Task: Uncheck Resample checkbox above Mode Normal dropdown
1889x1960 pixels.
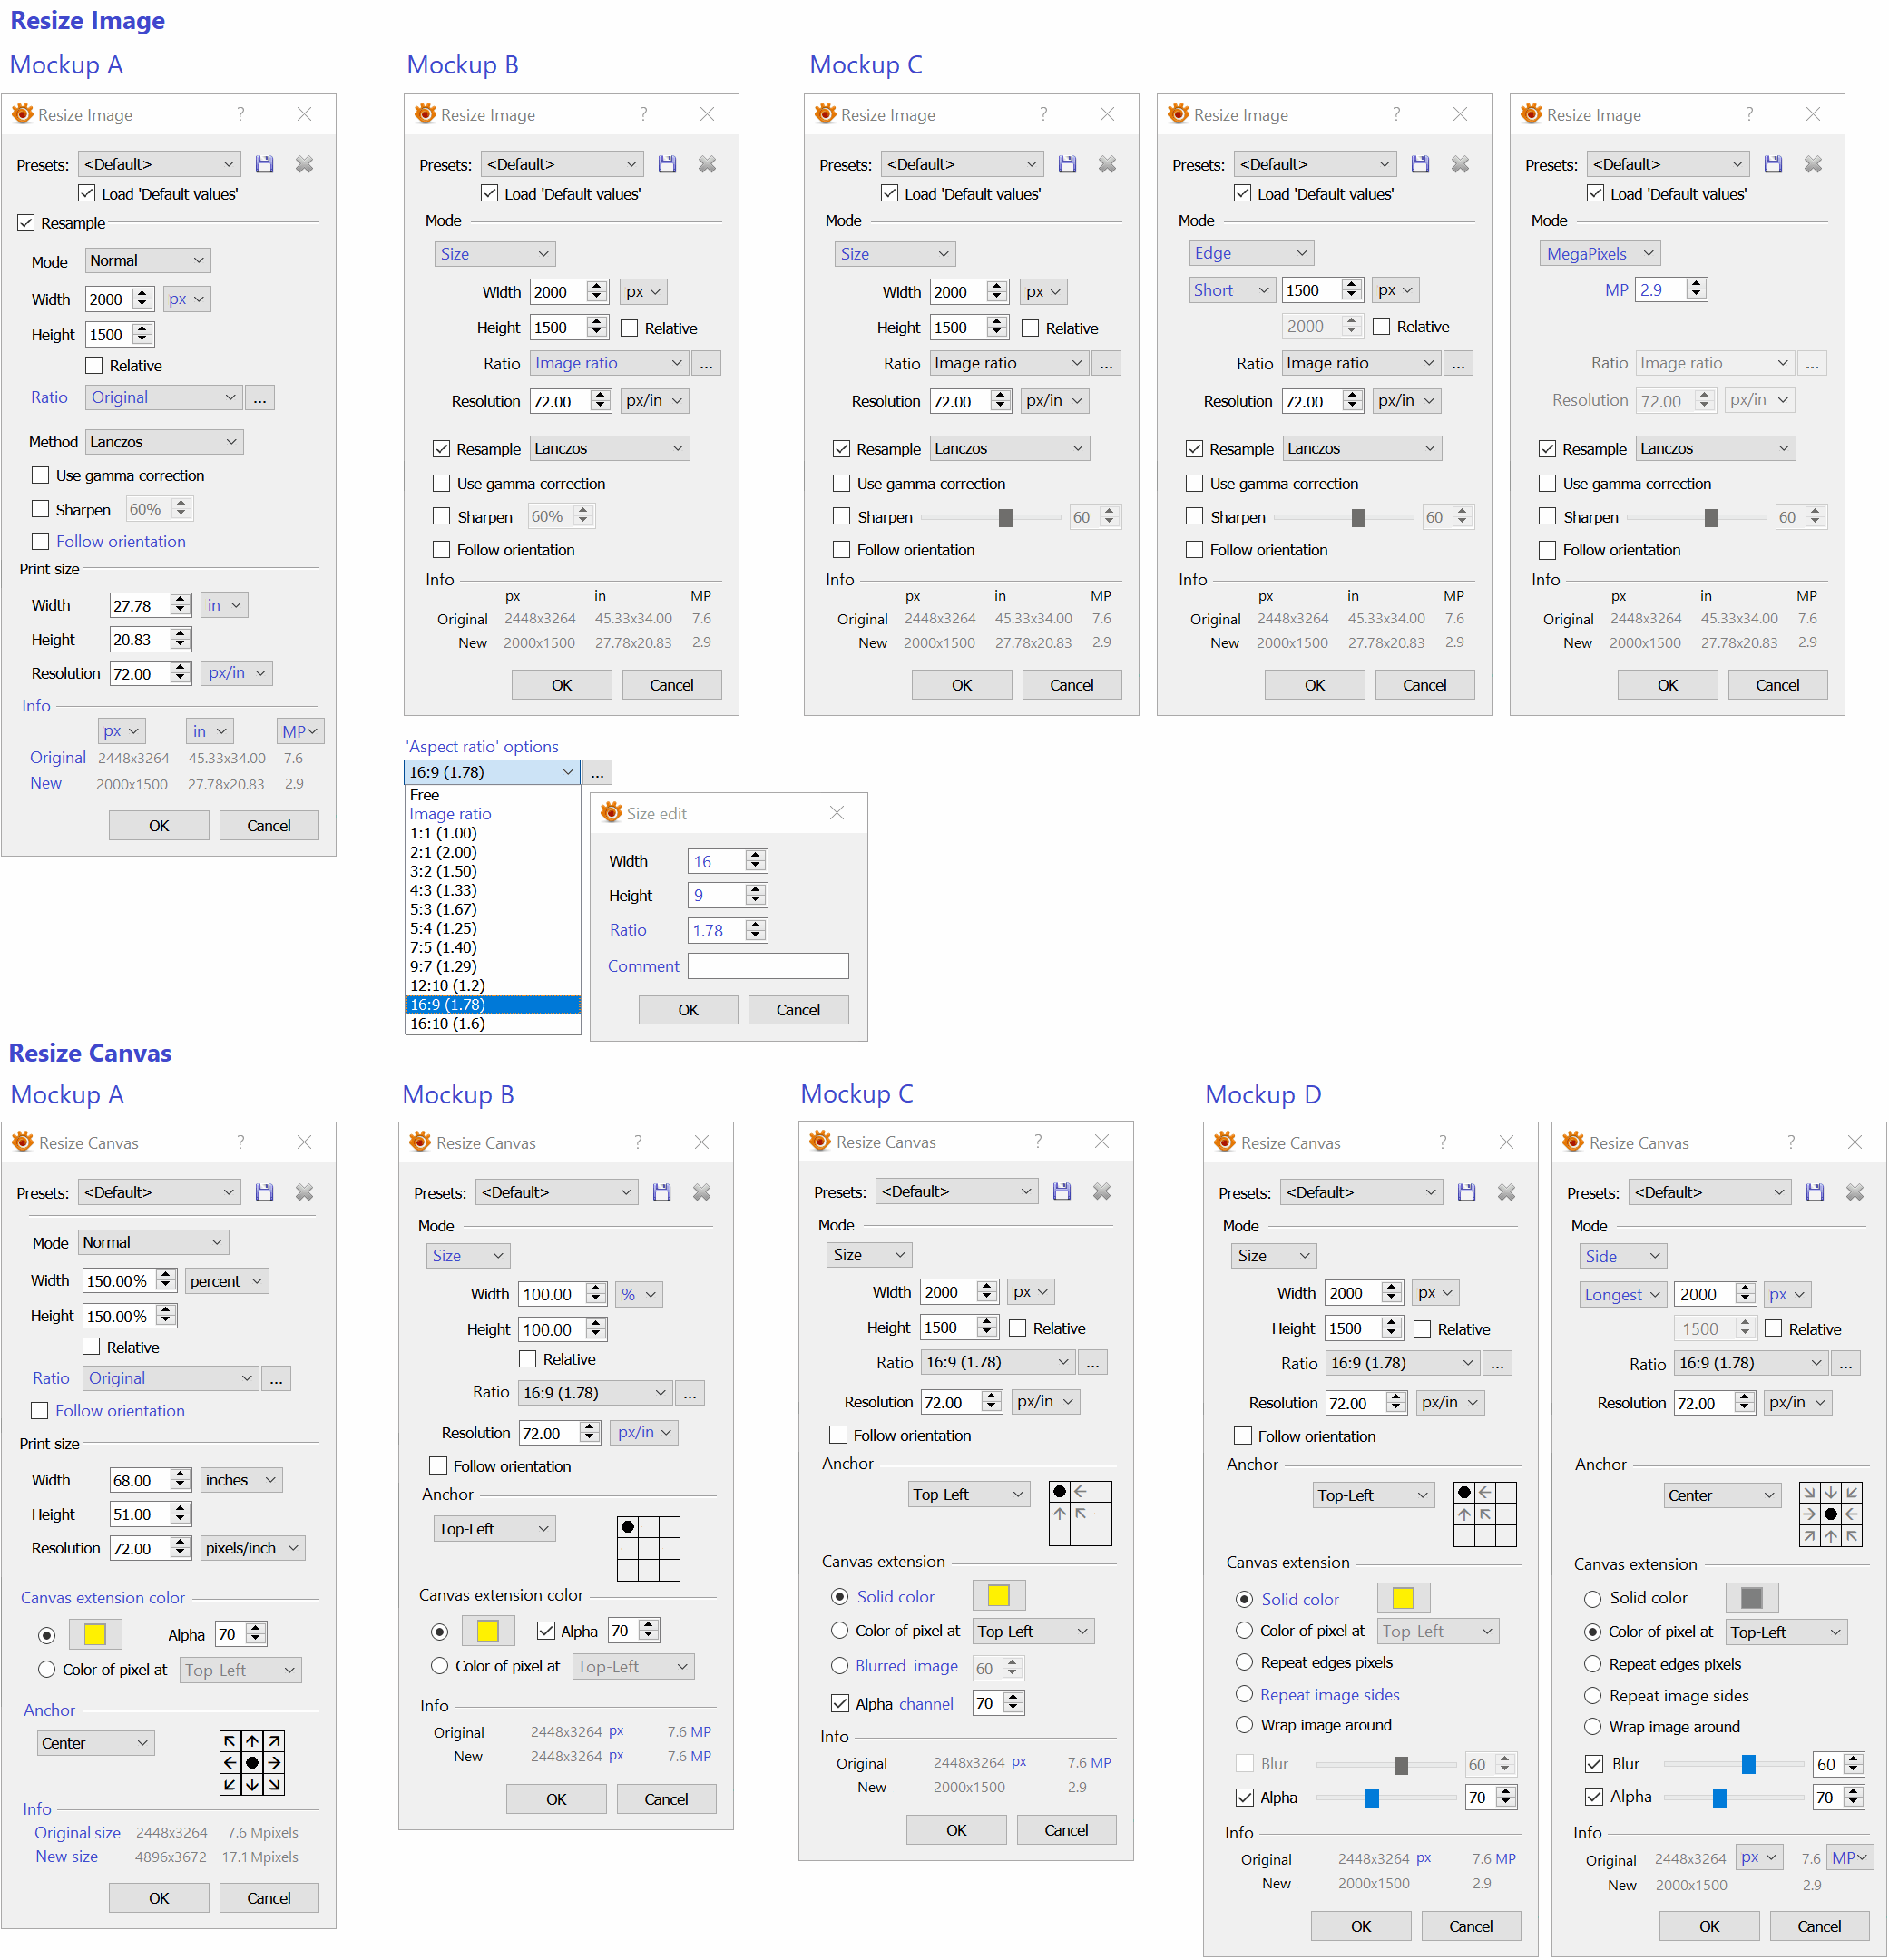Action: [x=27, y=223]
